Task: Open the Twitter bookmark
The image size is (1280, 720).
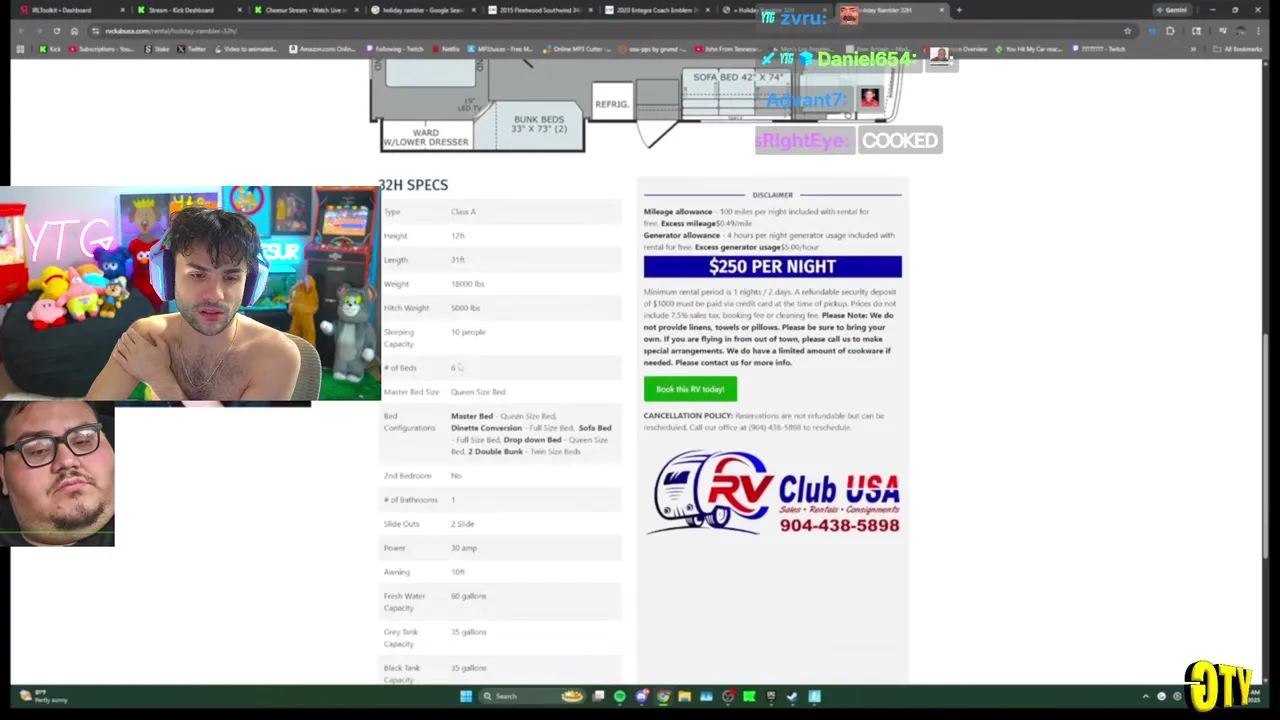Action: pos(192,49)
